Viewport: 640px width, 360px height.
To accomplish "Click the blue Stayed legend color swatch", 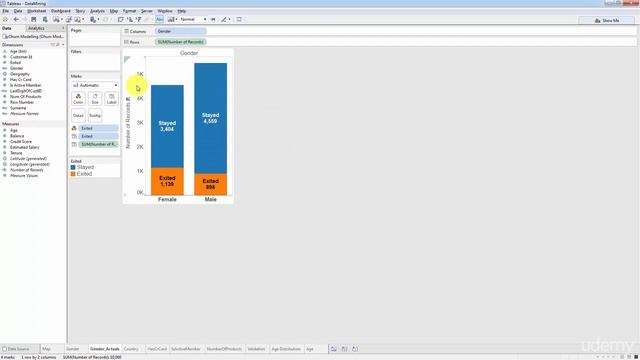I will click(73, 167).
